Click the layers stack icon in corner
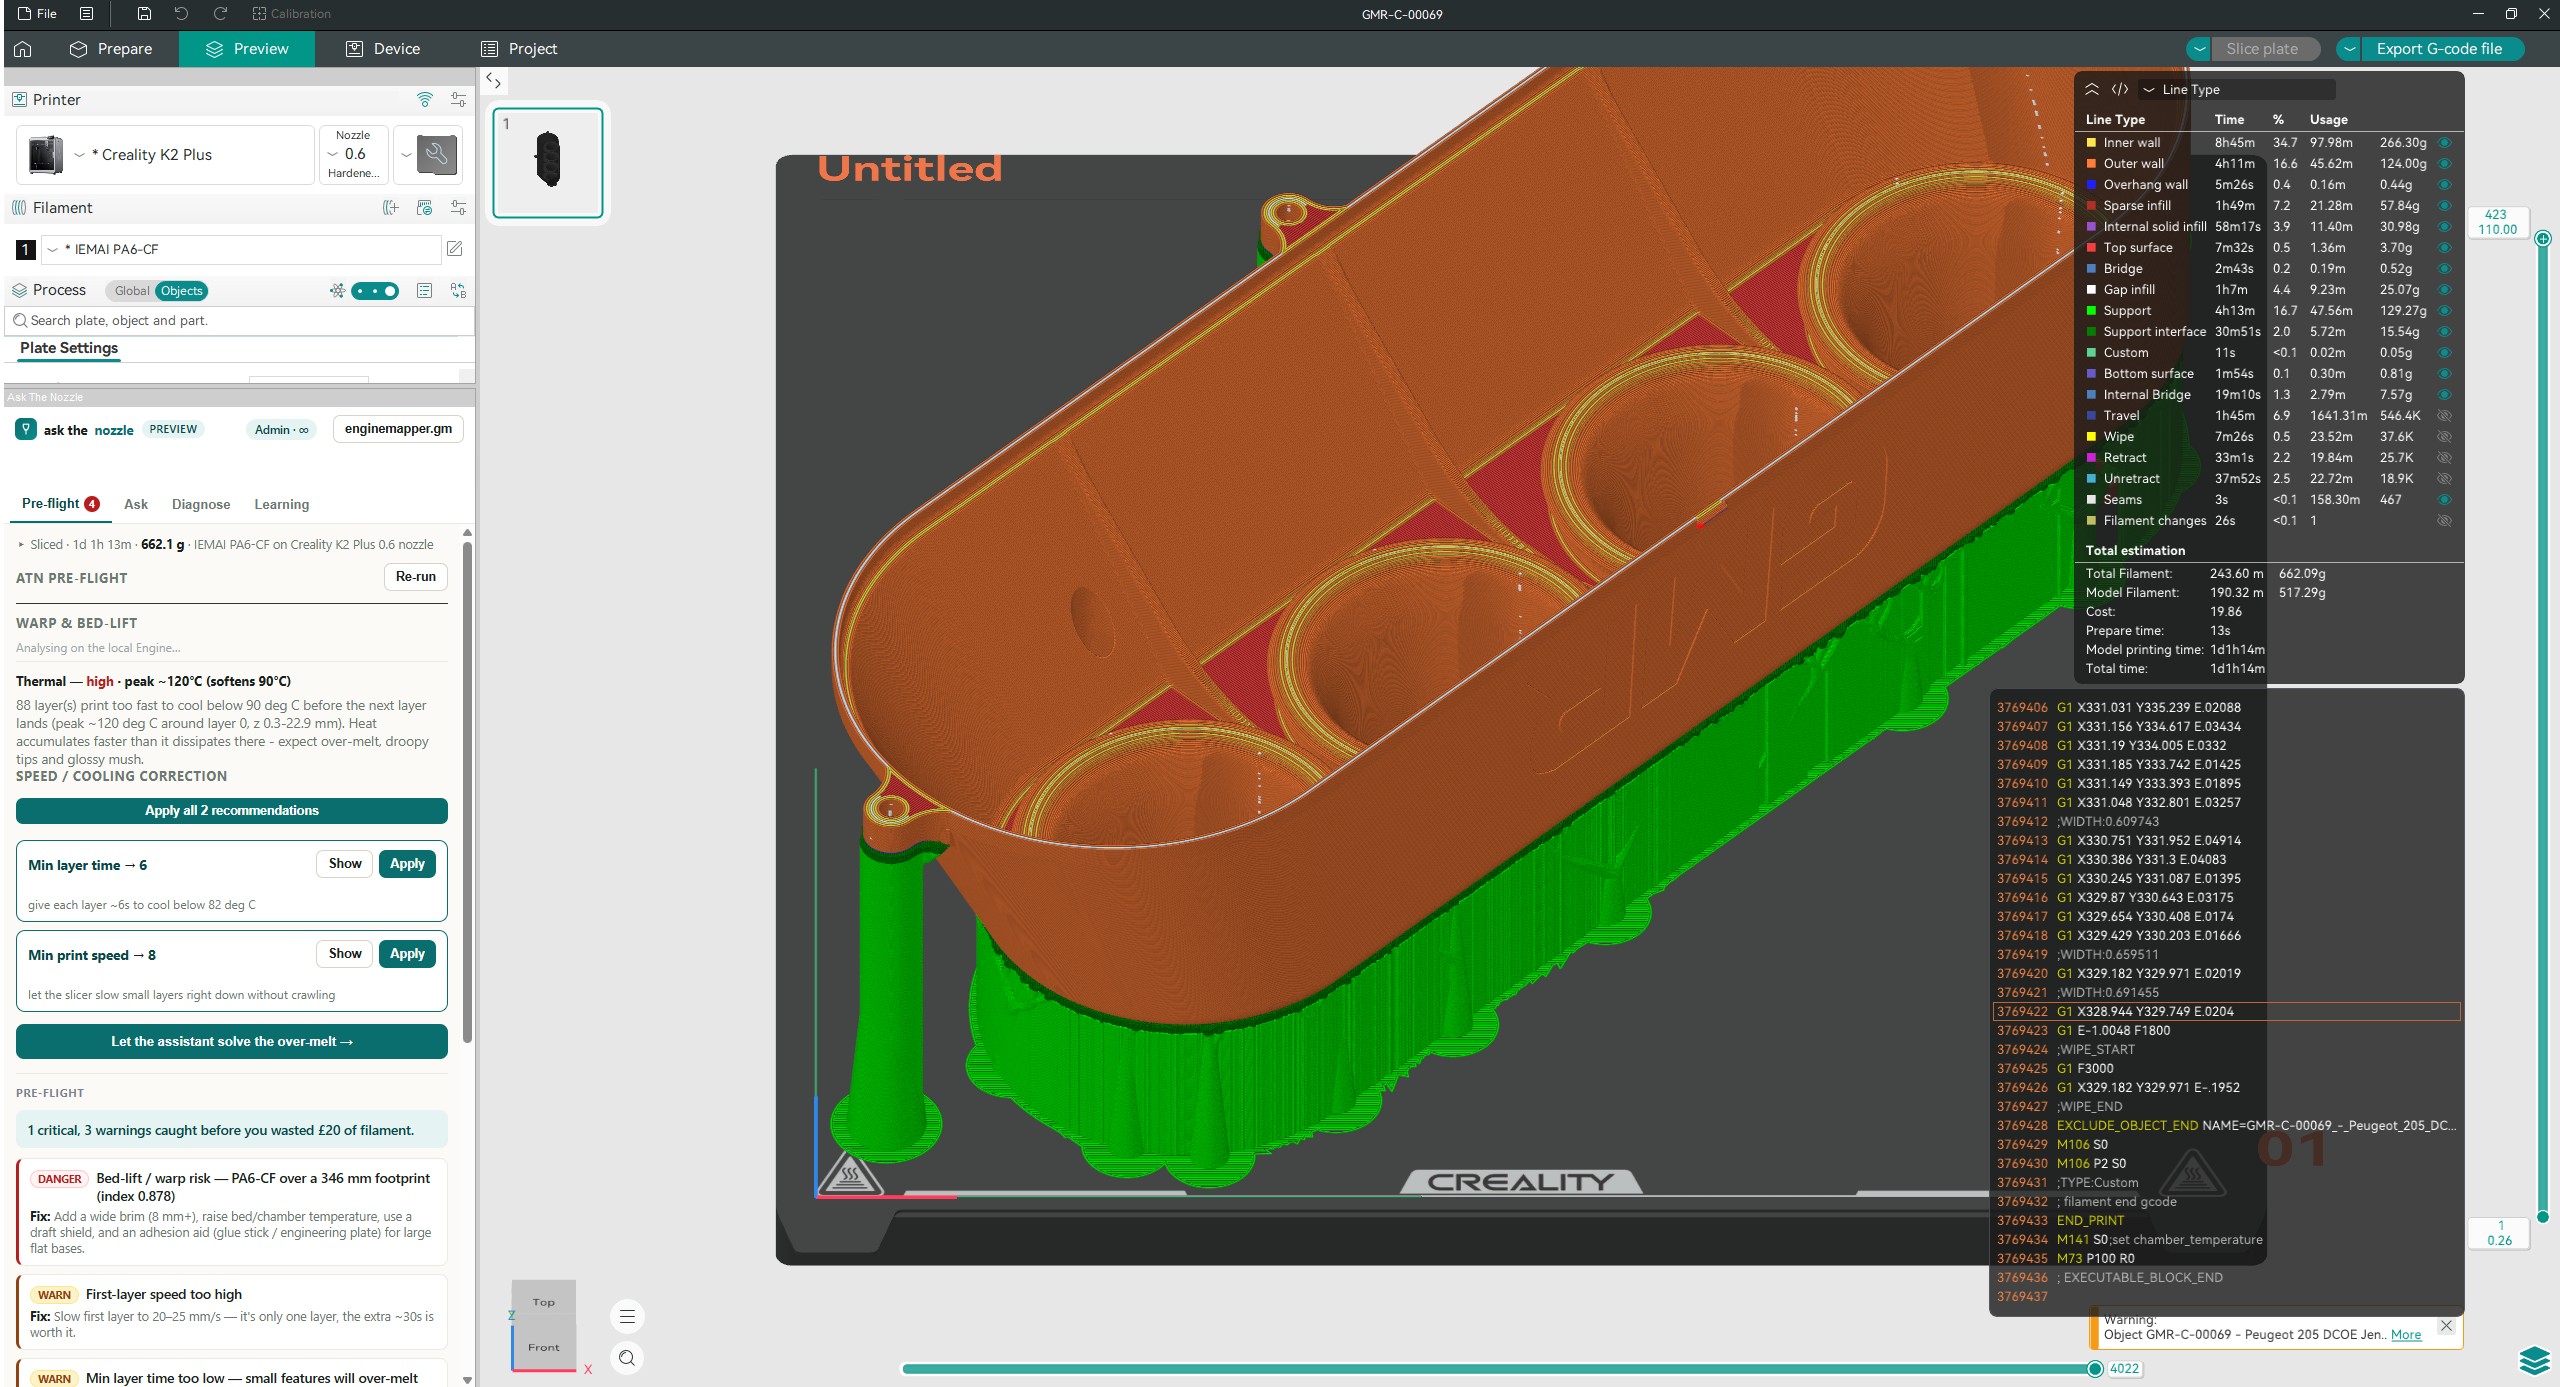This screenshot has width=2560, height=1387. coord(2535,1361)
